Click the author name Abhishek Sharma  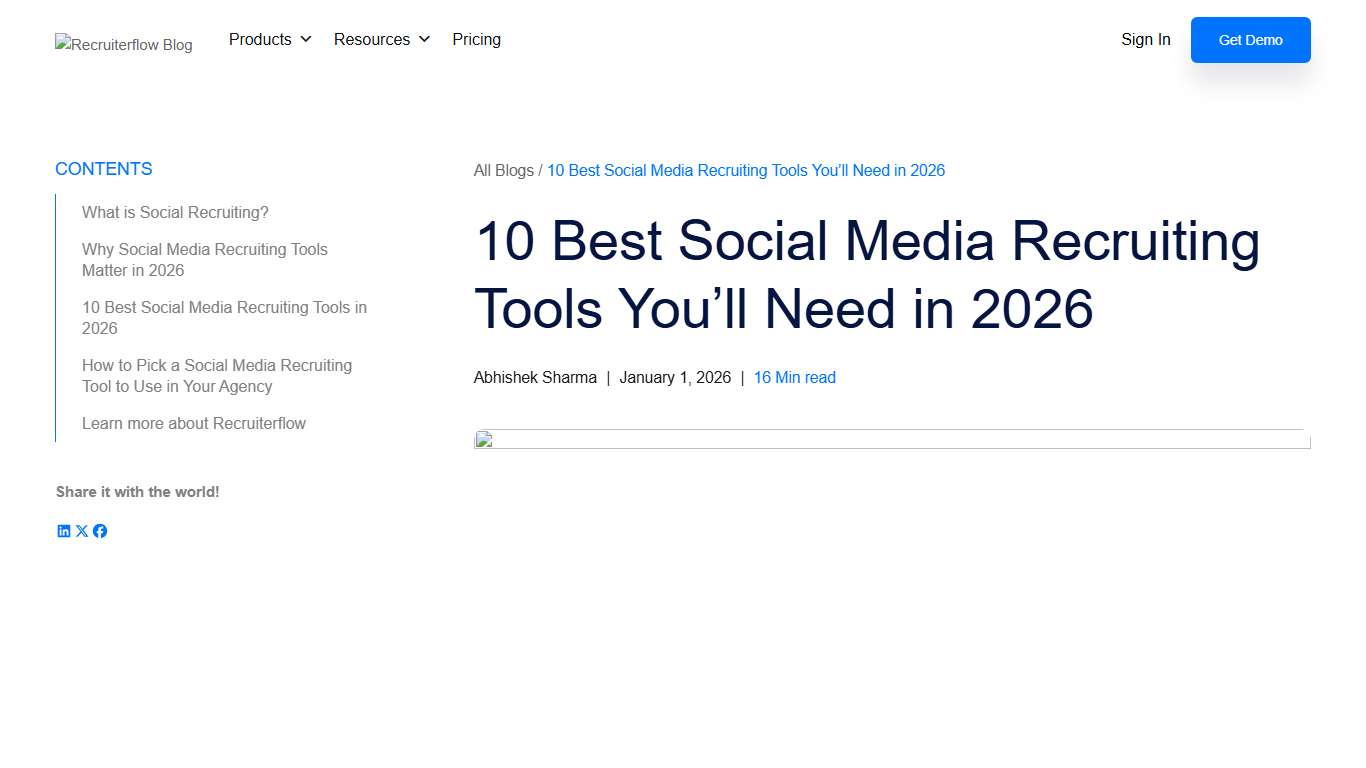click(x=535, y=377)
